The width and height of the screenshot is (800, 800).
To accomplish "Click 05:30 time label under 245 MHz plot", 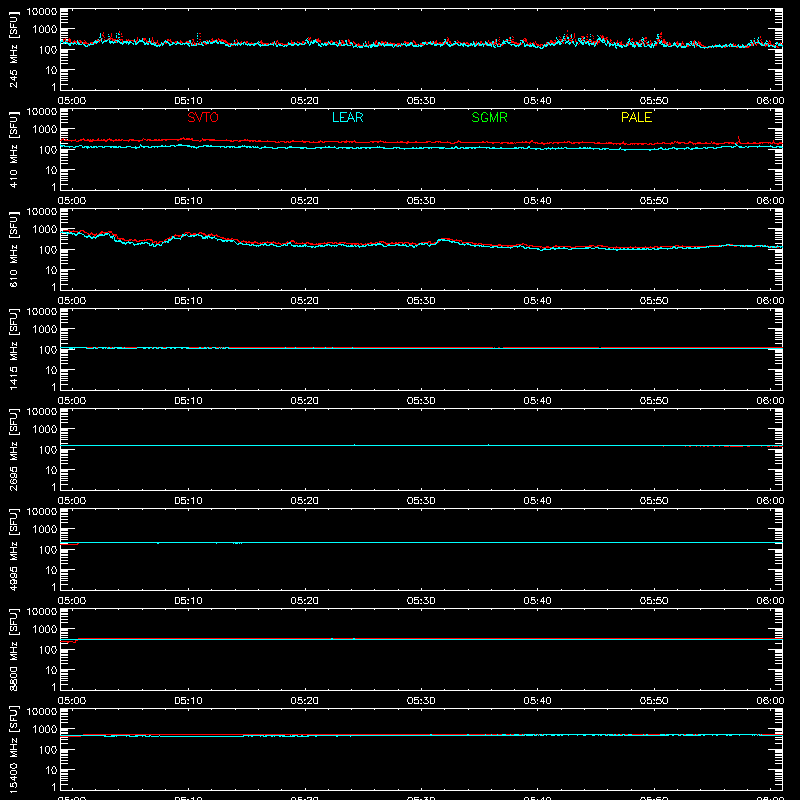I will (x=421, y=101).
